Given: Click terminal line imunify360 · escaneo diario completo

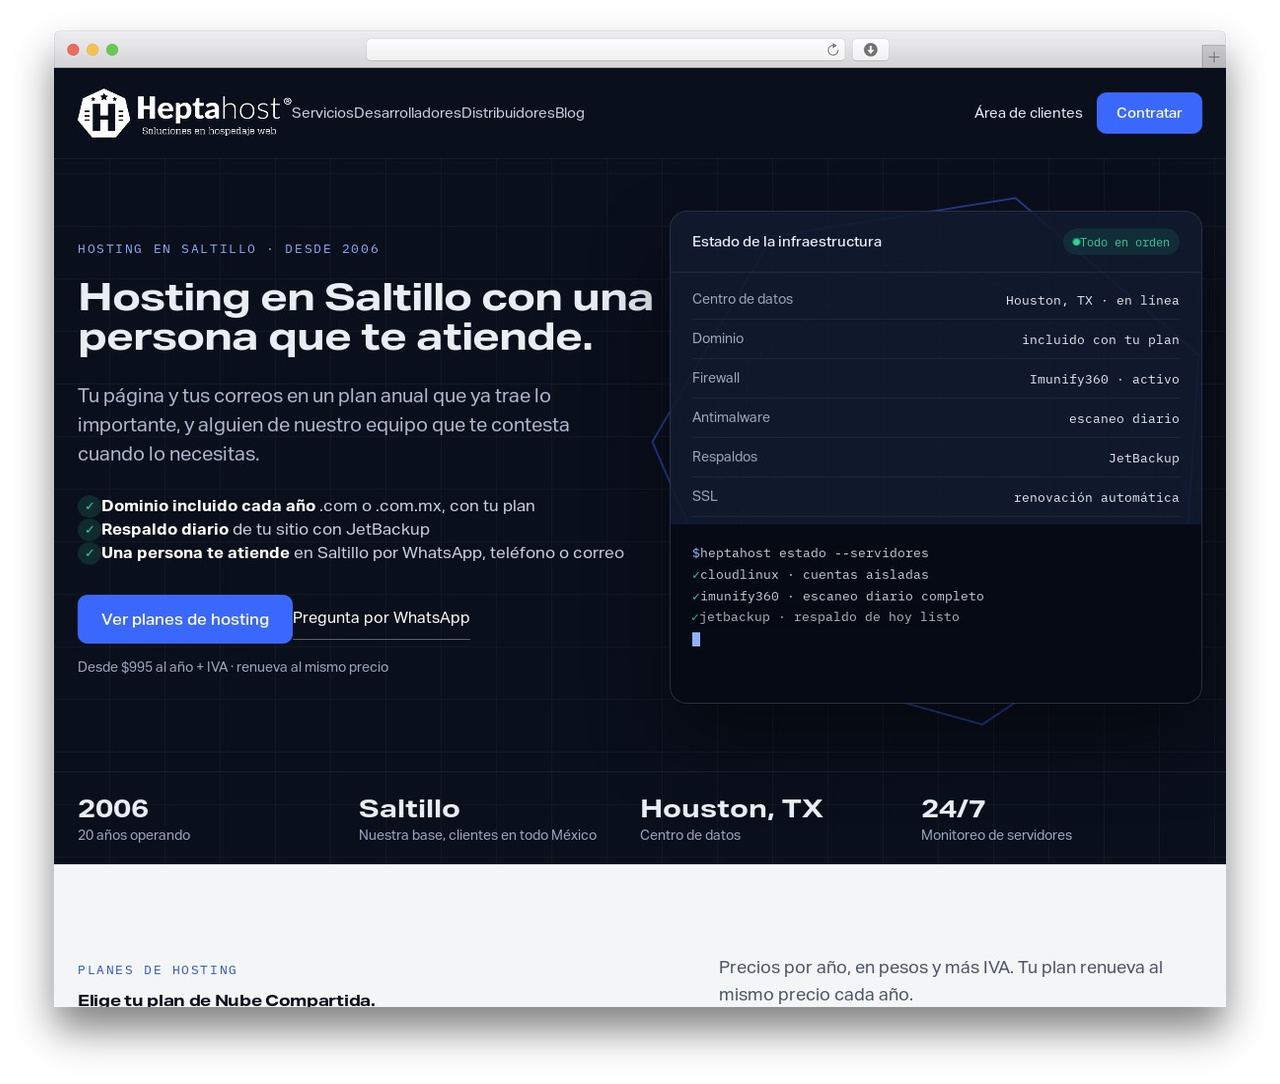Looking at the screenshot, I should 838,596.
